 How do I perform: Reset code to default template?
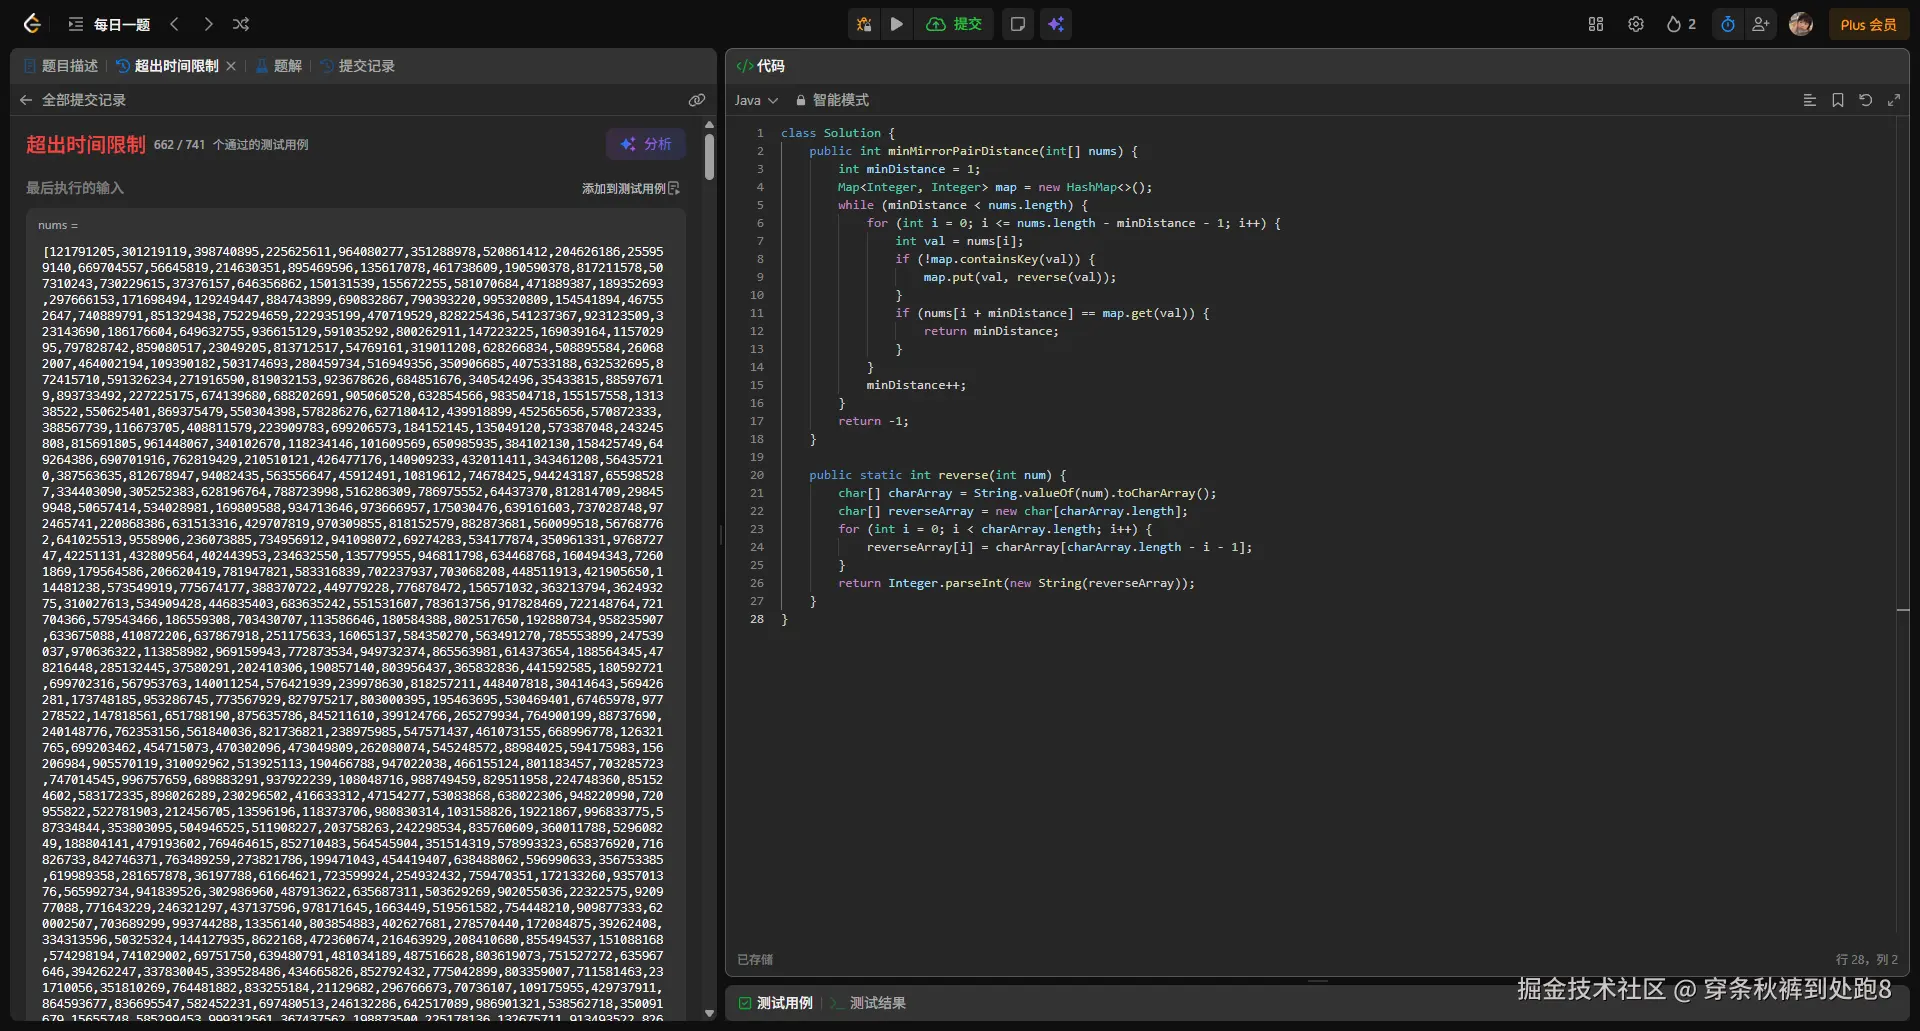coord(1866,100)
